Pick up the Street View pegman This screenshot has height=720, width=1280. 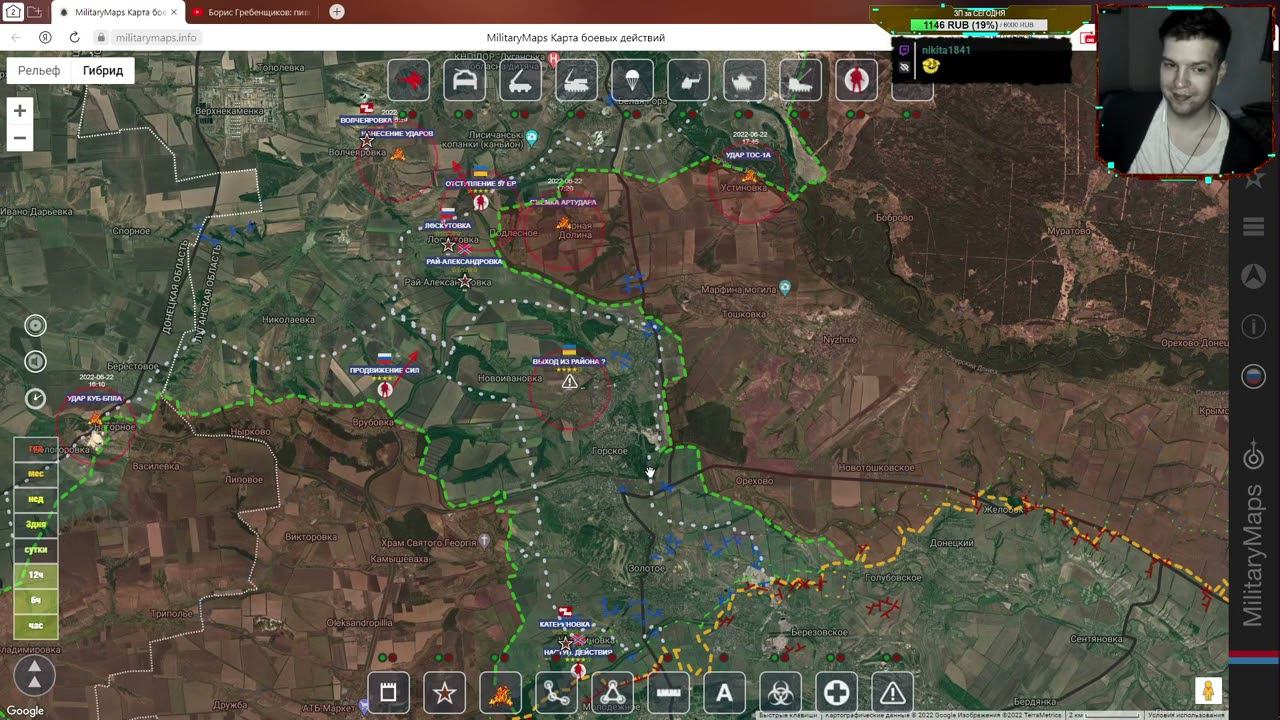tap(1208, 691)
